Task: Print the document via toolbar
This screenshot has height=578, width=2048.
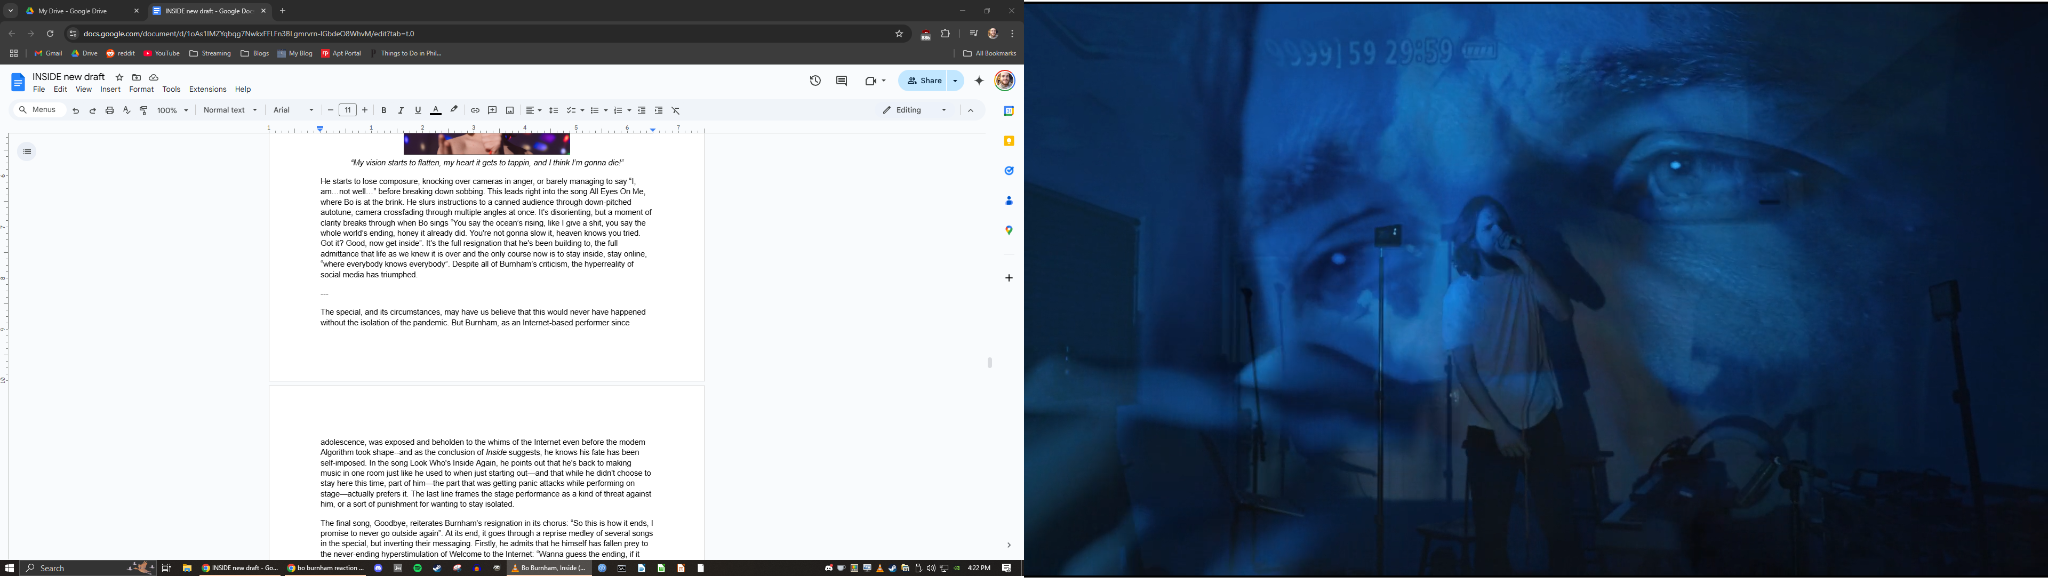Action: [109, 110]
